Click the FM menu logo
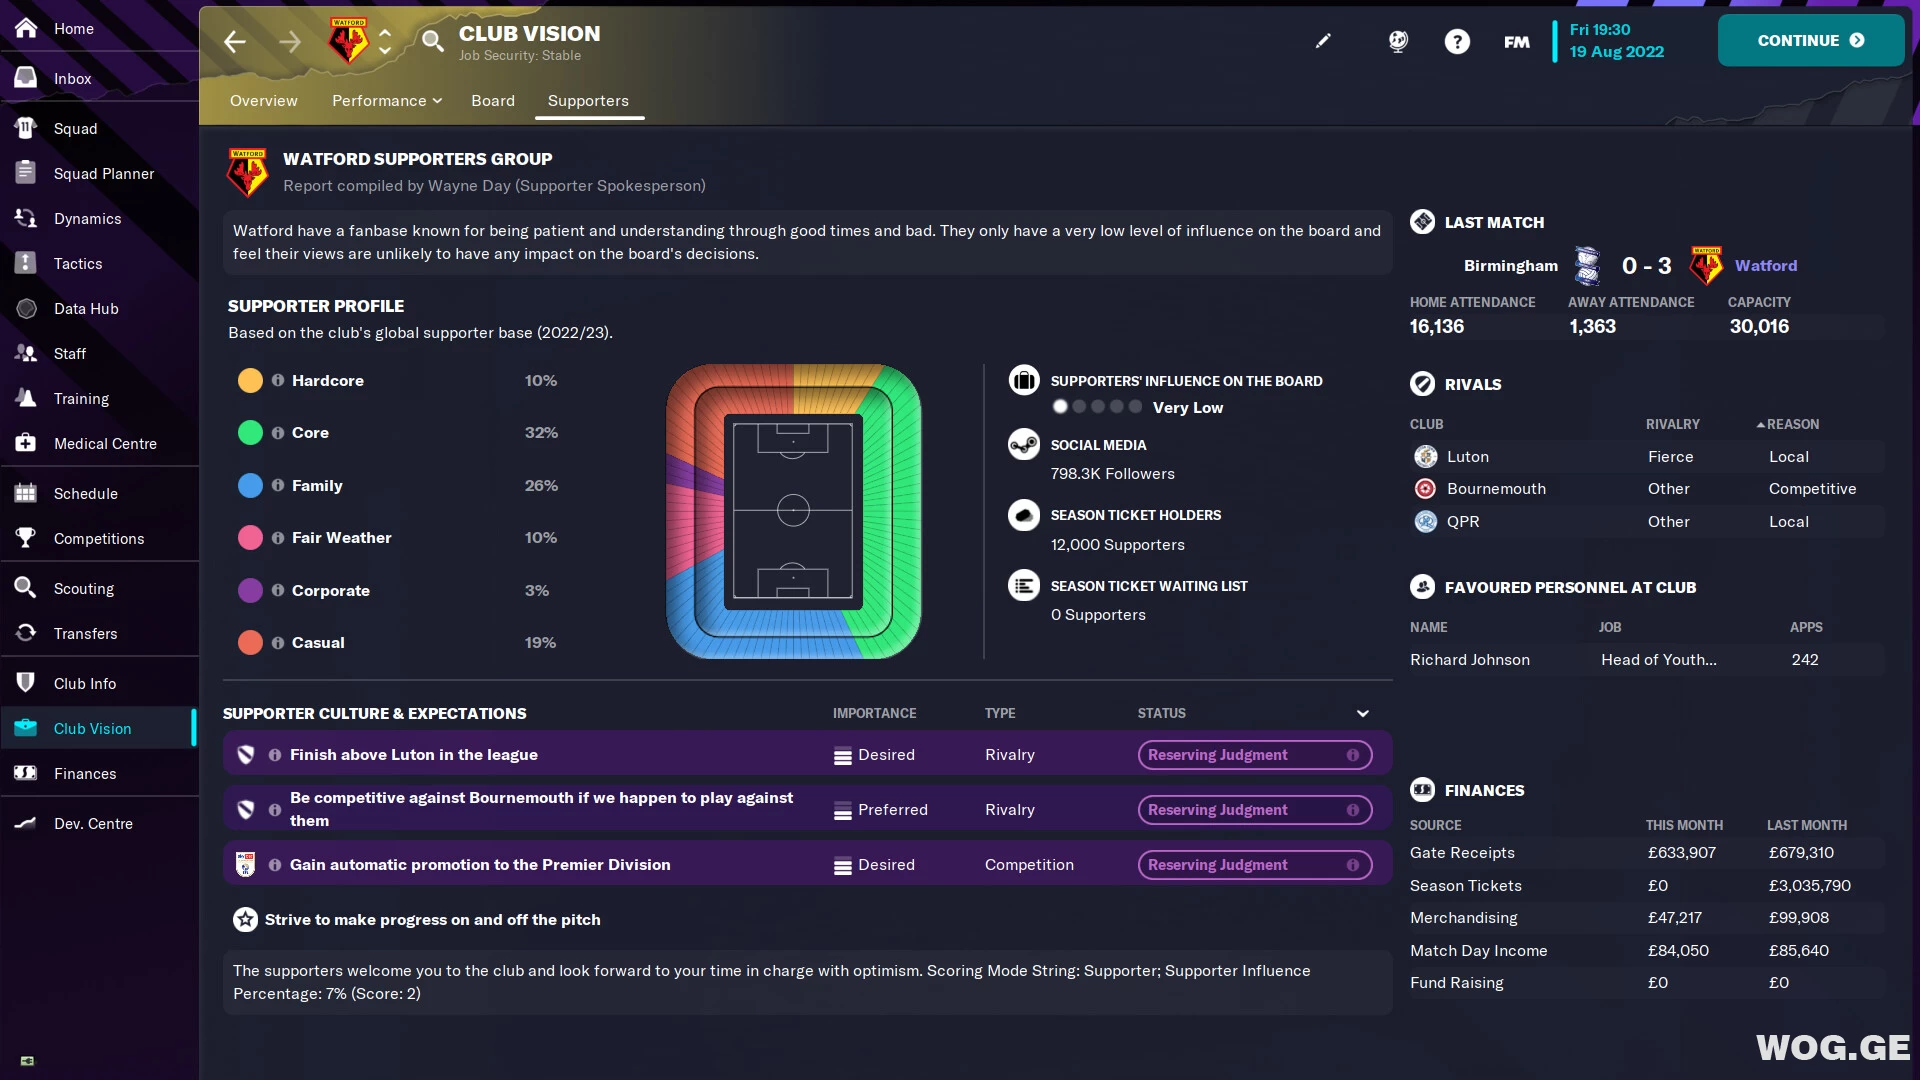Viewport: 1920px width, 1080px height. coord(1516,42)
